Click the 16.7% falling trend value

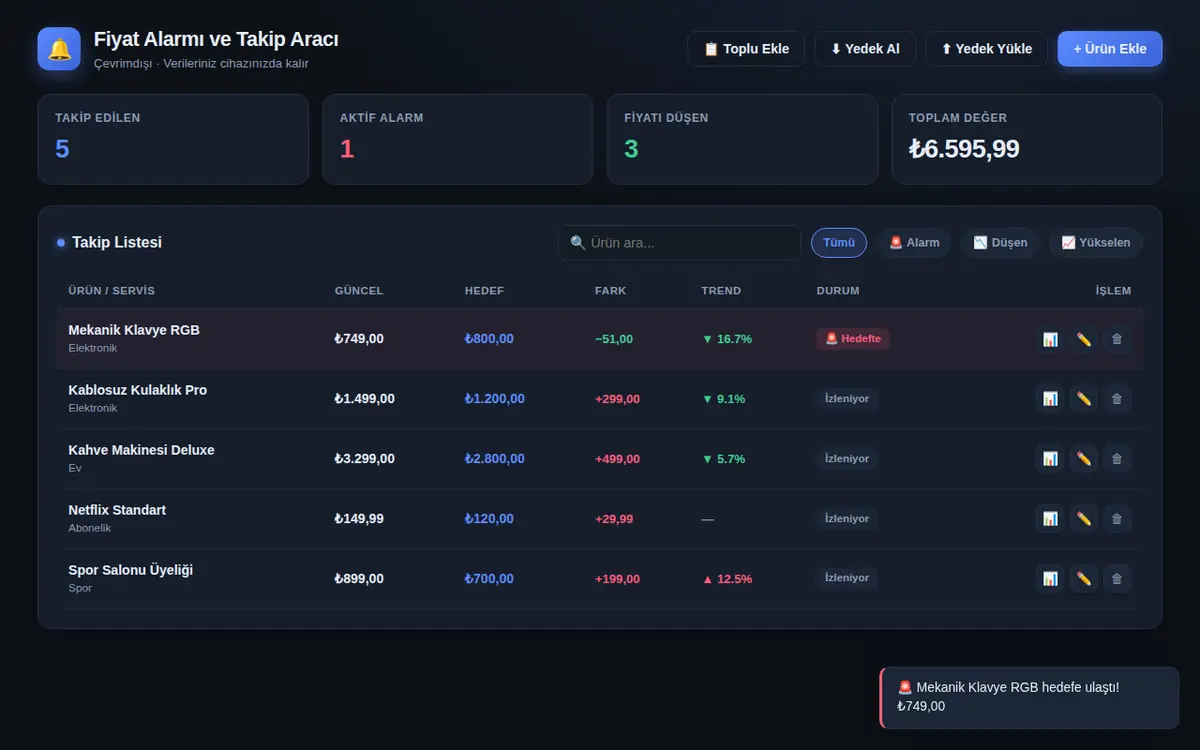pyautogui.click(x=727, y=339)
